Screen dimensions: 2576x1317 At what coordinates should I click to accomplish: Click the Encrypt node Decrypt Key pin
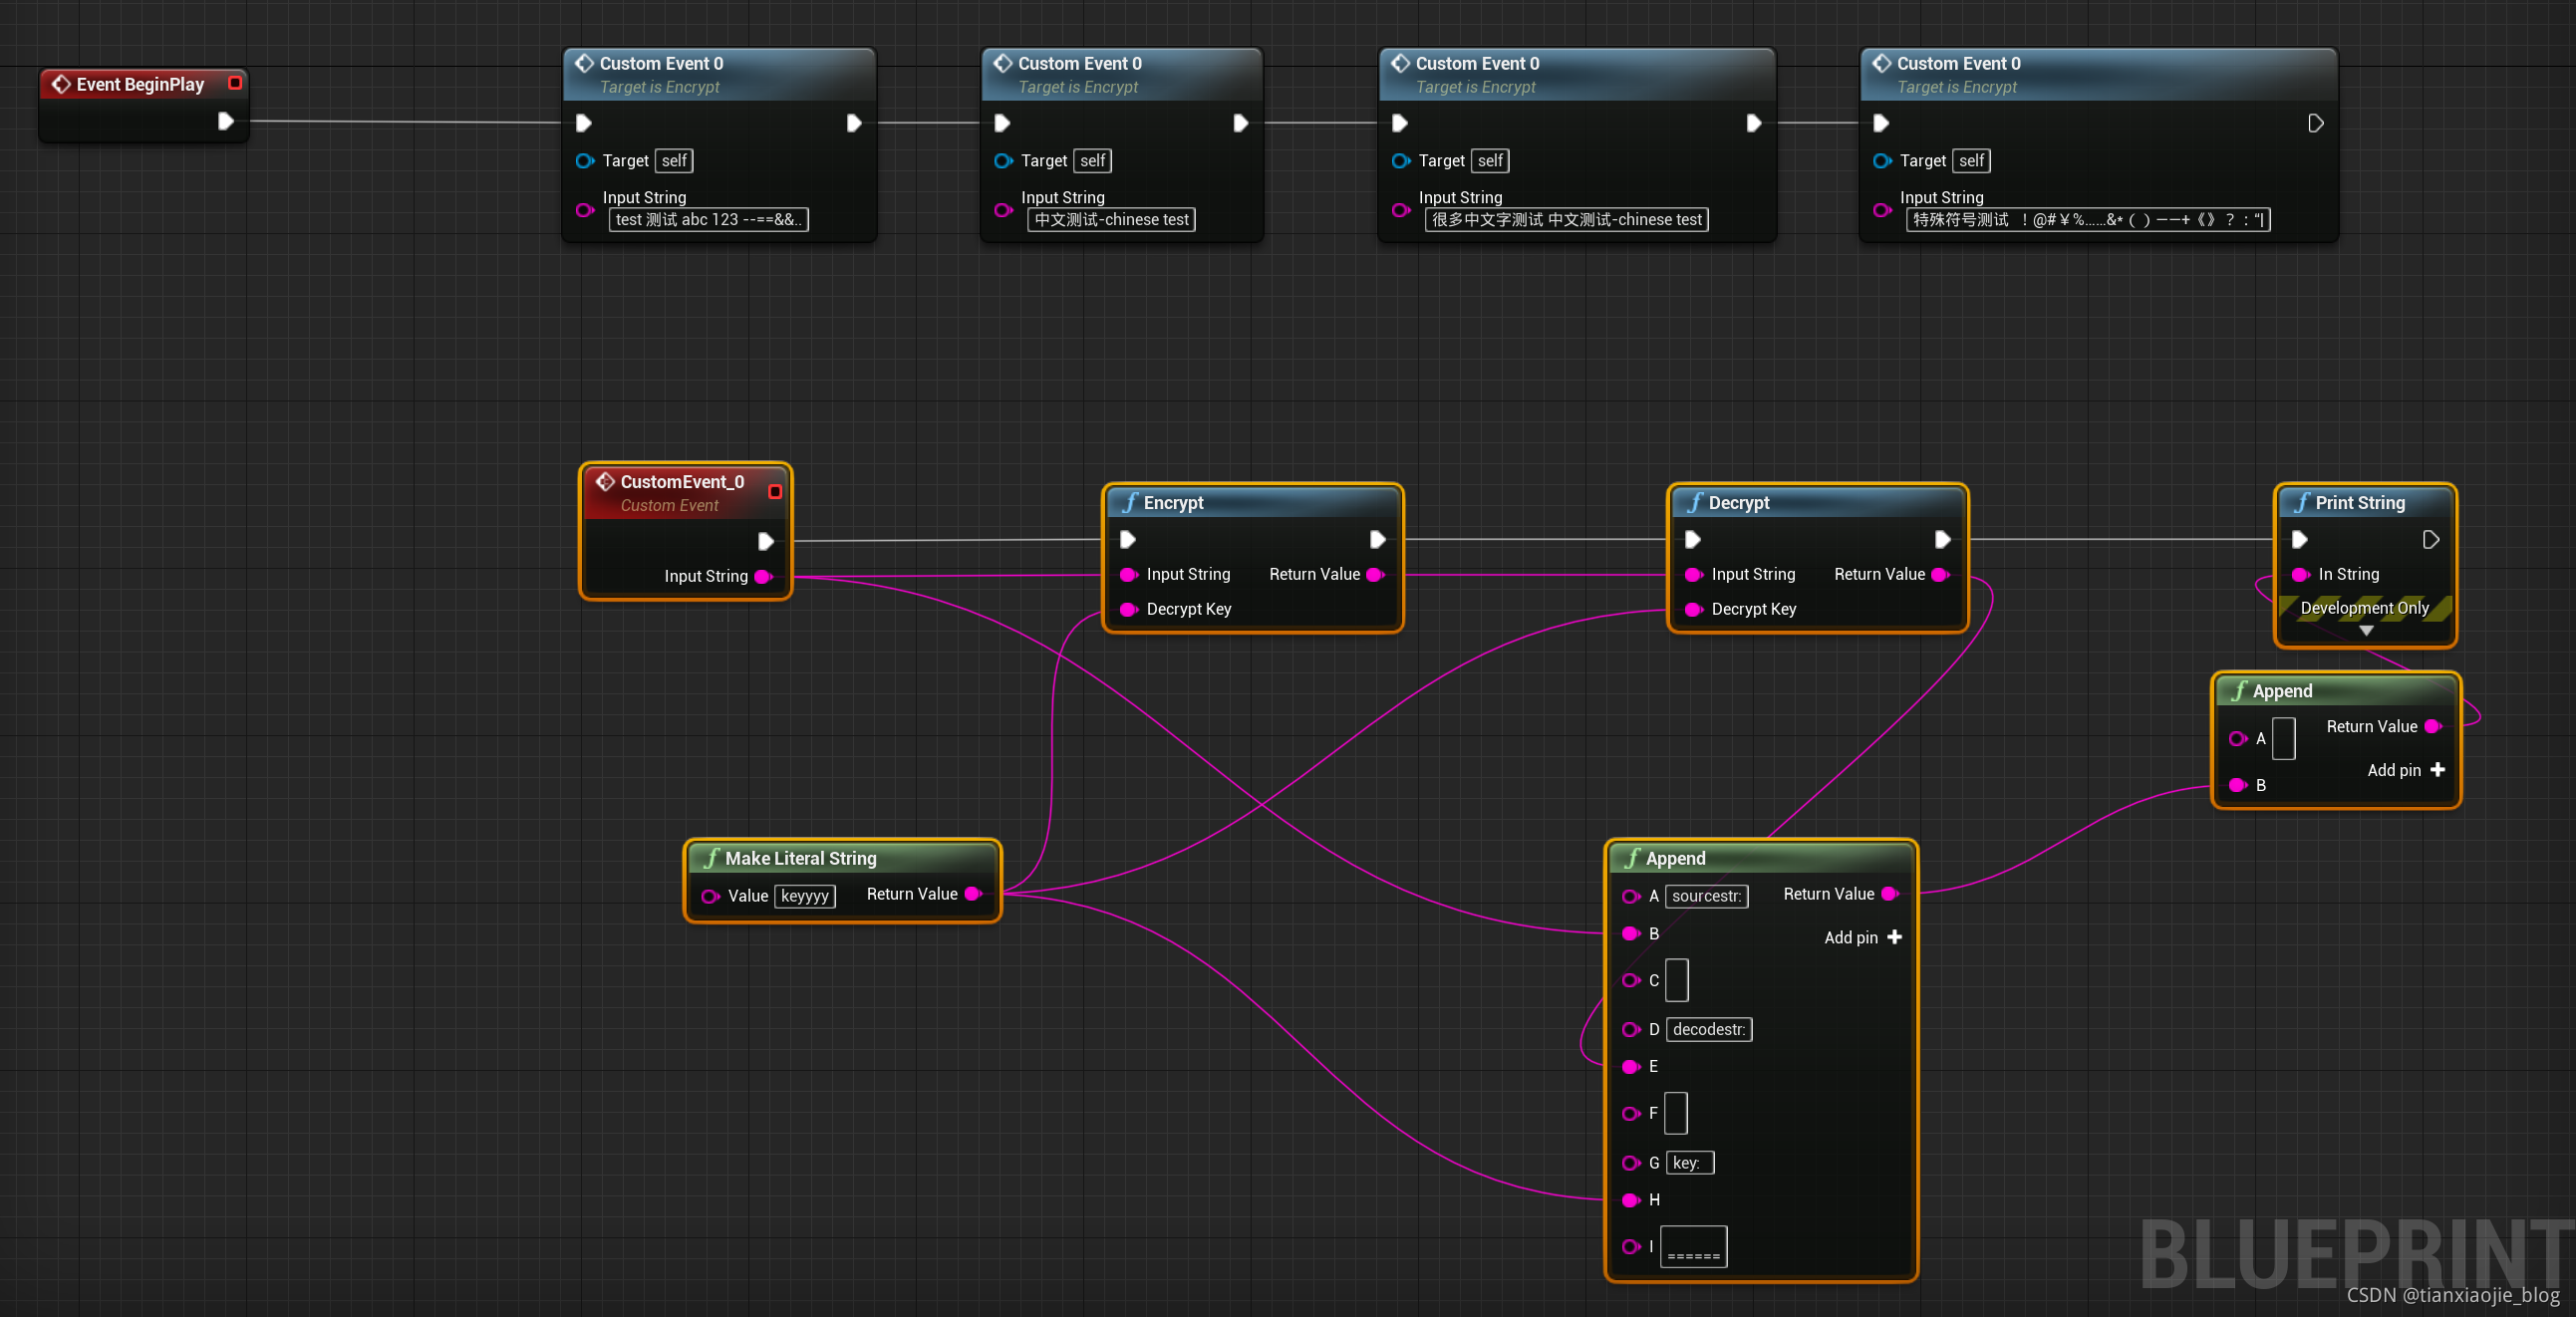point(1129,609)
